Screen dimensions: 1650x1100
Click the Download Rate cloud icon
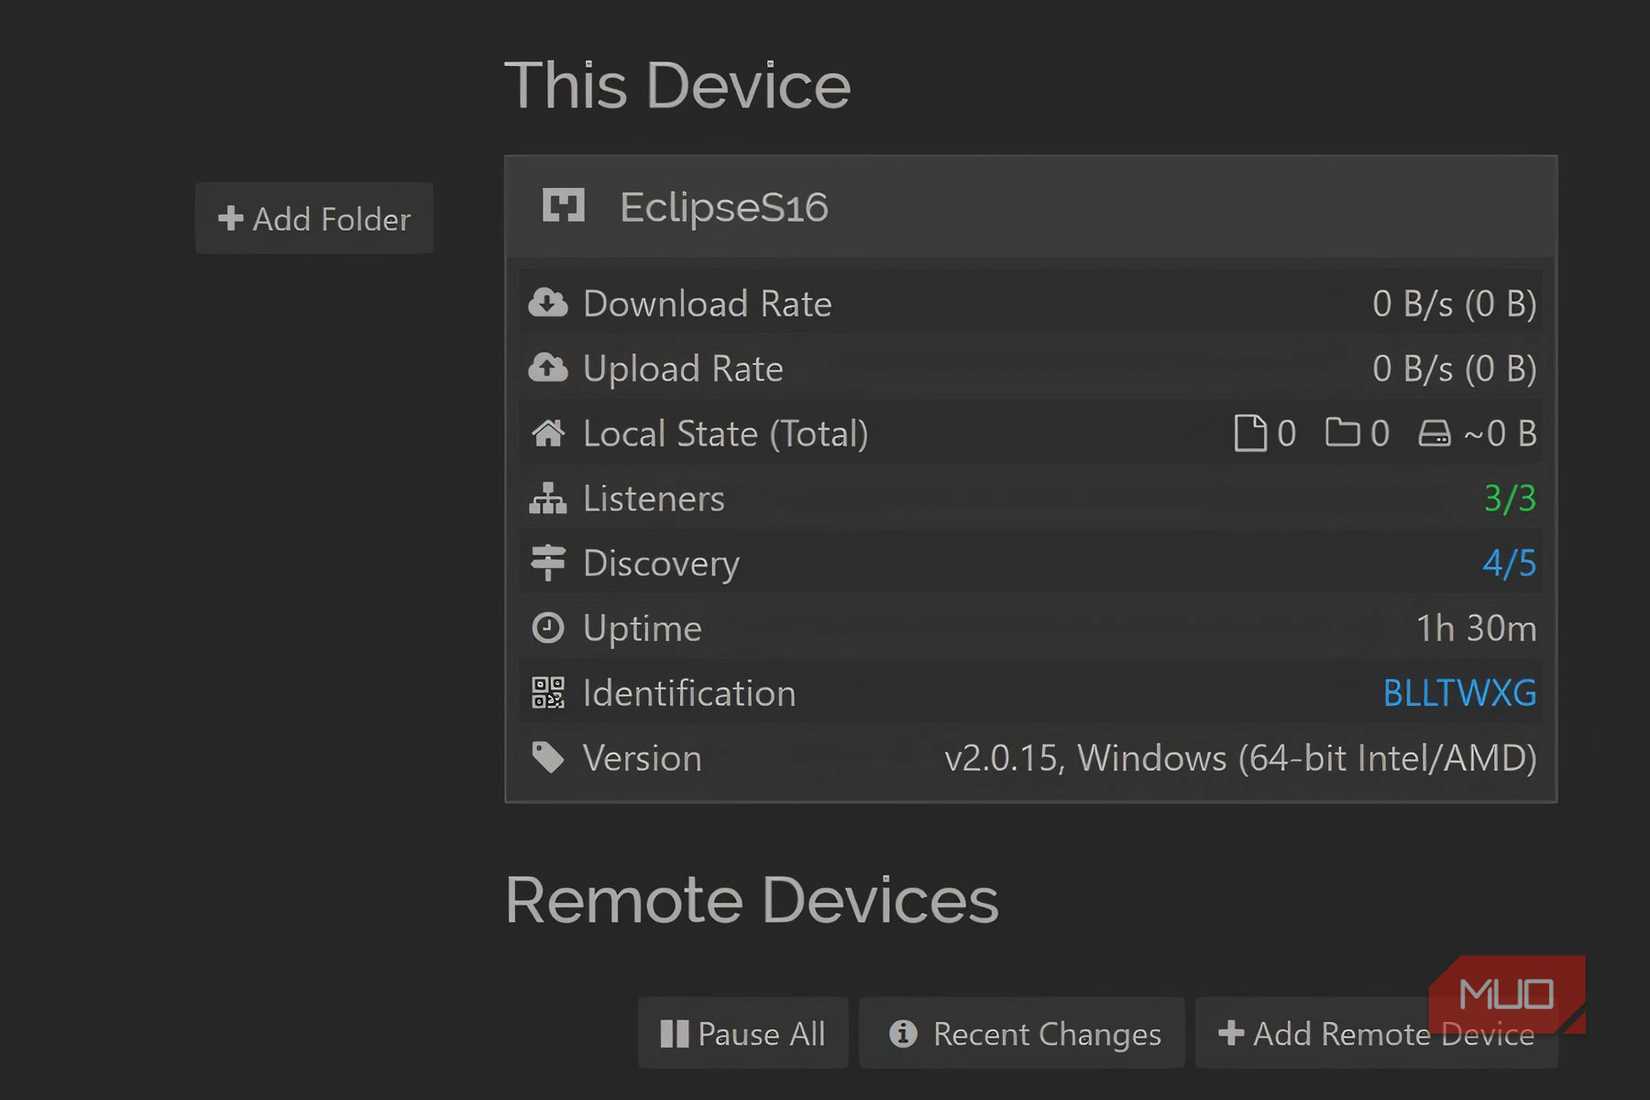pos(548,303)
